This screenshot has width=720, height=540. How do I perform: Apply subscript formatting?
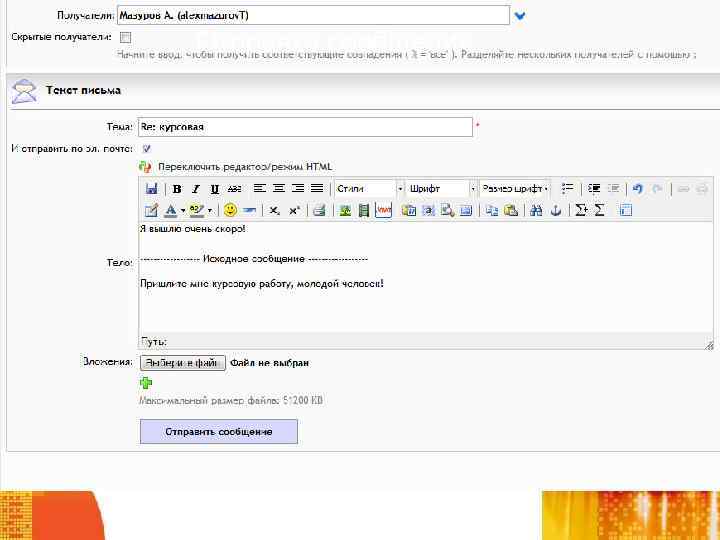click(274, 210)
